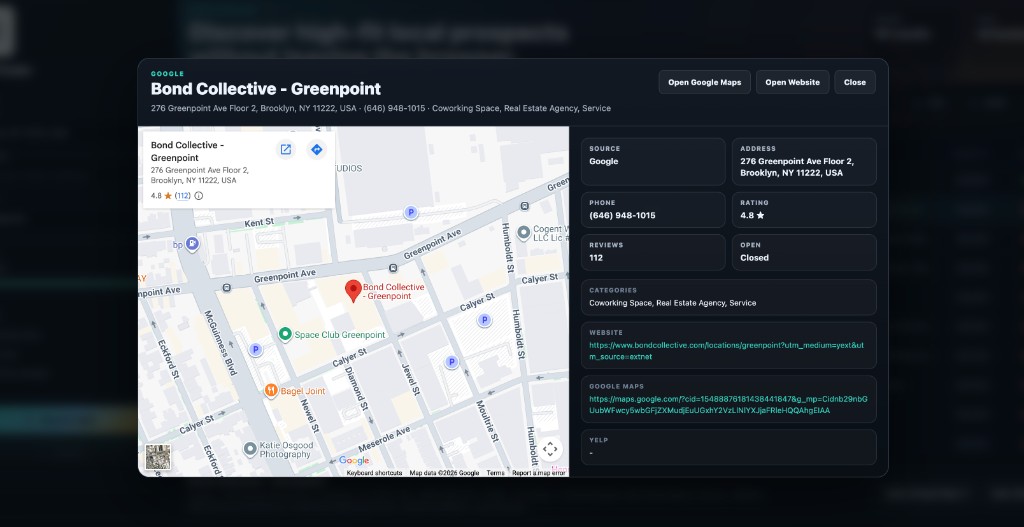Get directions with blue arrow icon

click(x=316, y=150)
